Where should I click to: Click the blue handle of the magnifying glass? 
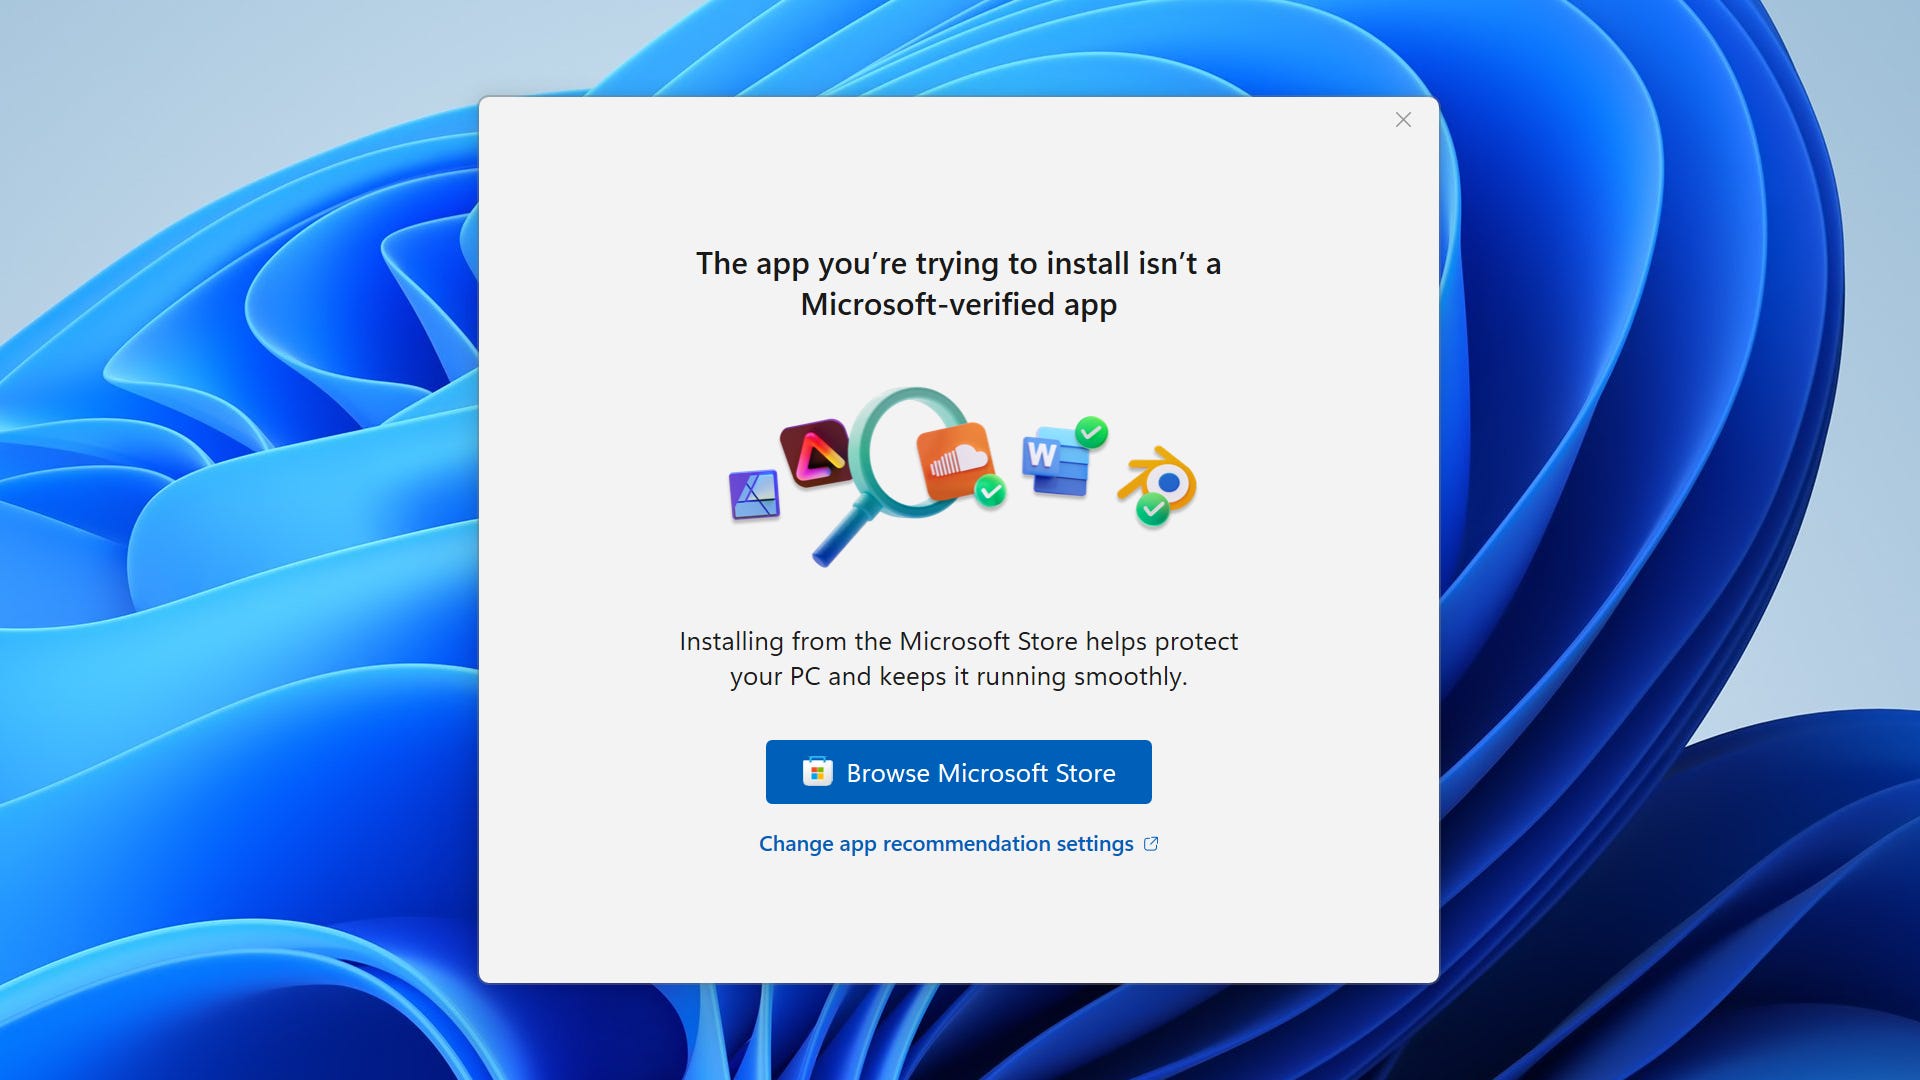[842, 537]
